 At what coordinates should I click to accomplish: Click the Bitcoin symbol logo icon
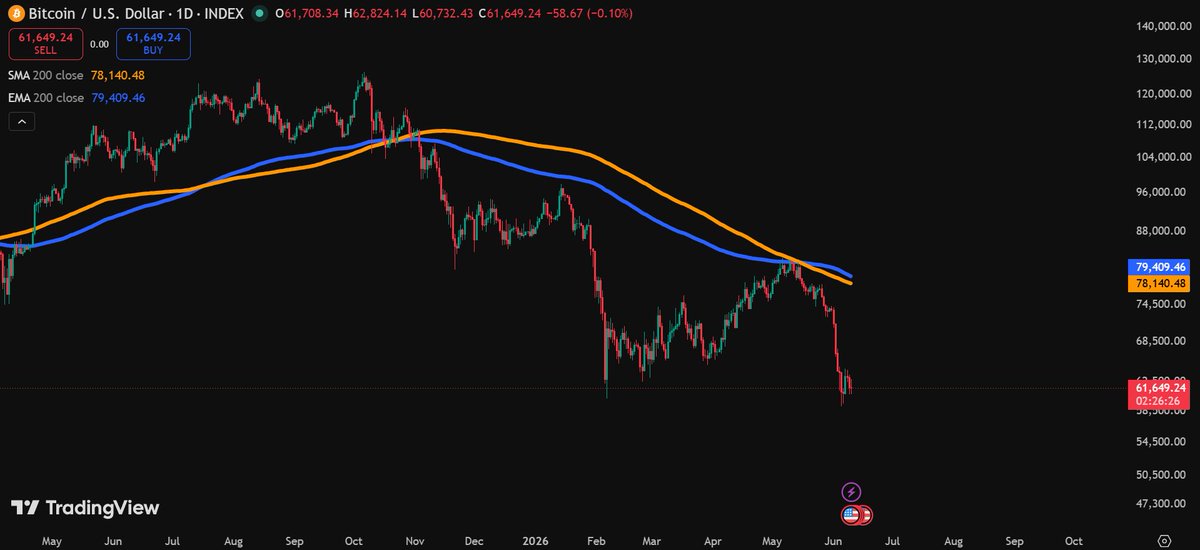[x=14, y=14]
